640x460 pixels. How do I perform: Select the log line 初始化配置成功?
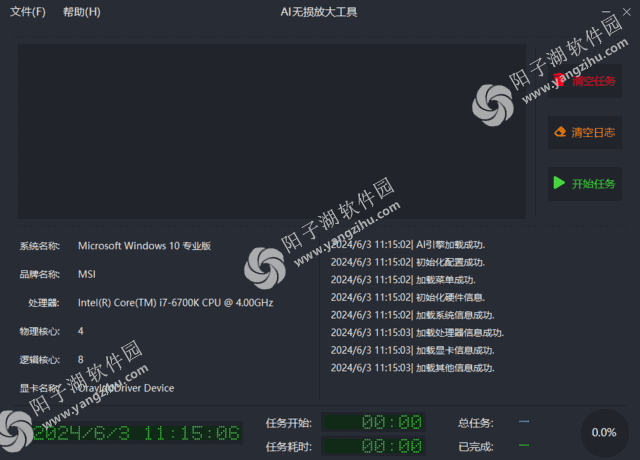pos(408,262)
